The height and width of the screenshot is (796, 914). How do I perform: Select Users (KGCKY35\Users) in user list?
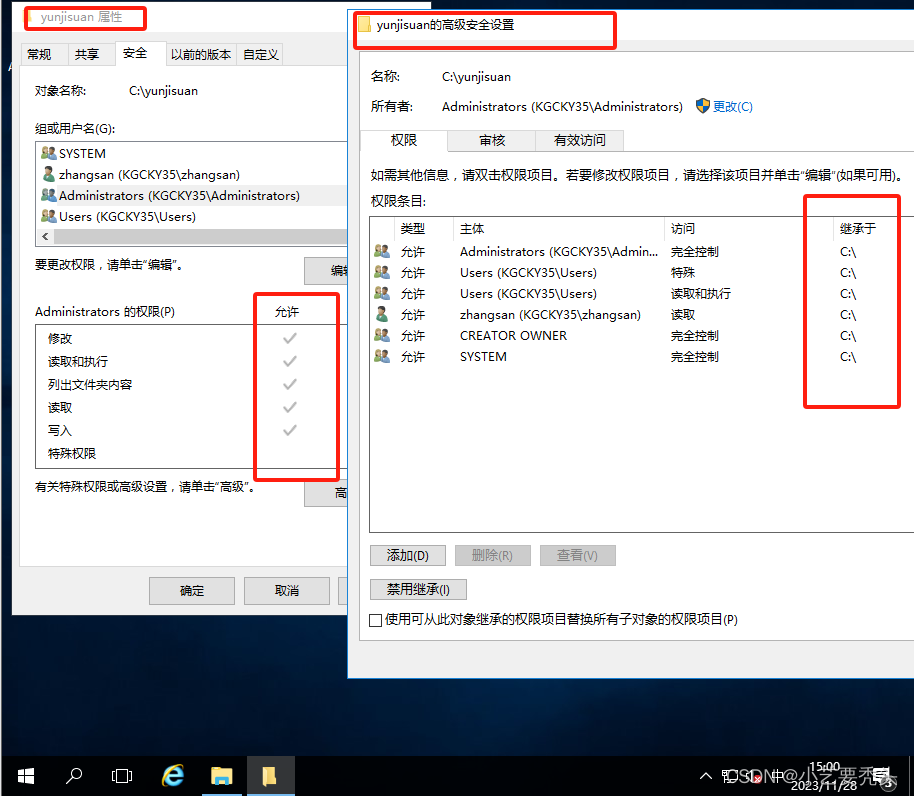pyautogui.click(x=193, y=216)
